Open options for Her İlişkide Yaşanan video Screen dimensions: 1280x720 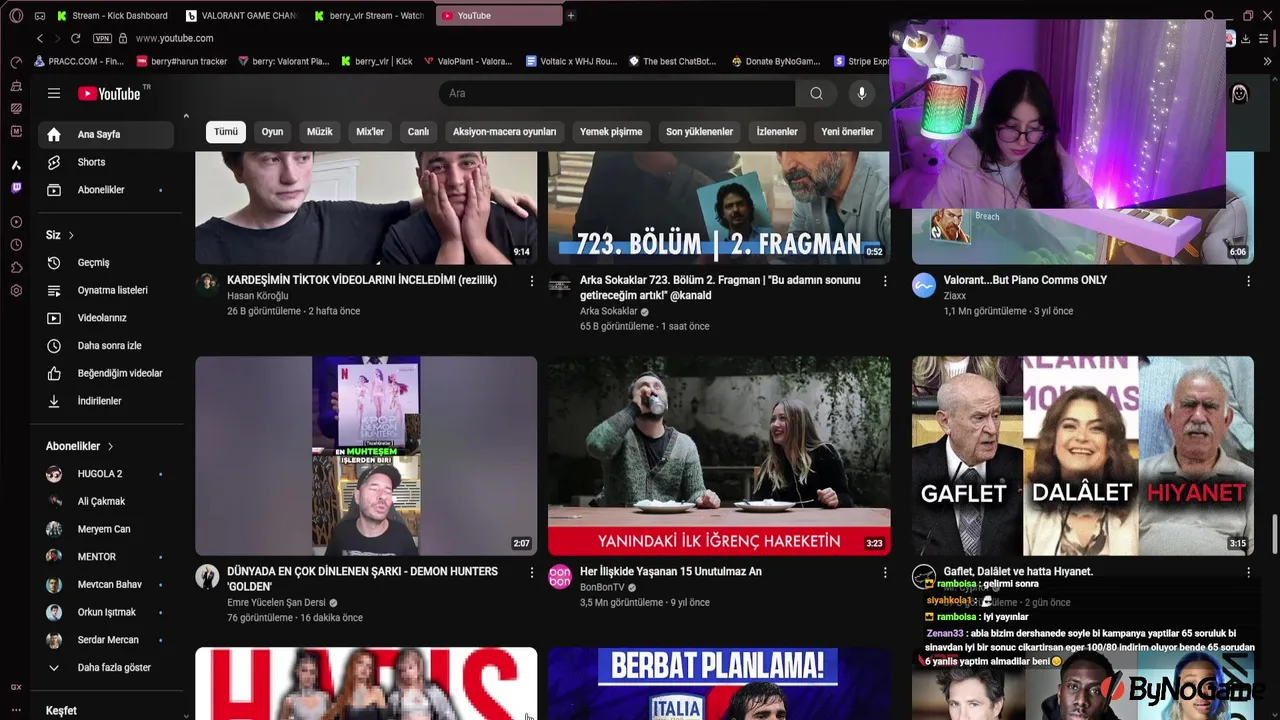point(885,572)
